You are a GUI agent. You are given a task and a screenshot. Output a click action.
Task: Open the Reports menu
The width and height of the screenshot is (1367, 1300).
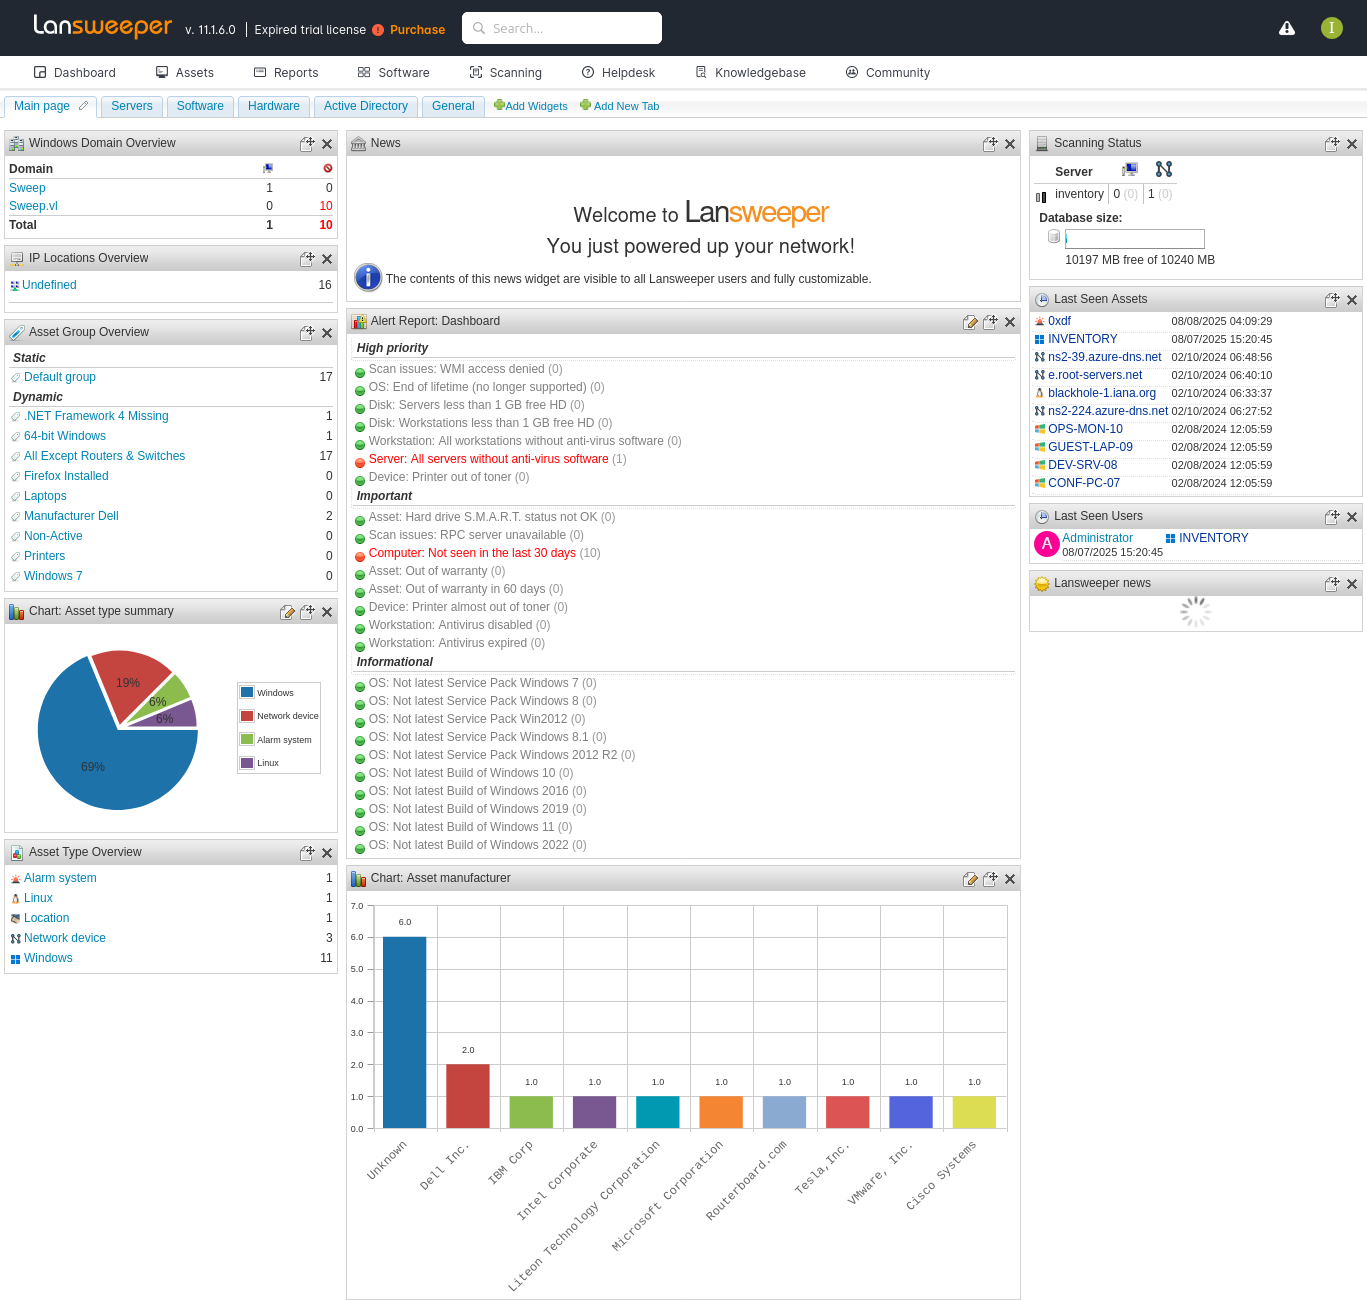[286, 73]
